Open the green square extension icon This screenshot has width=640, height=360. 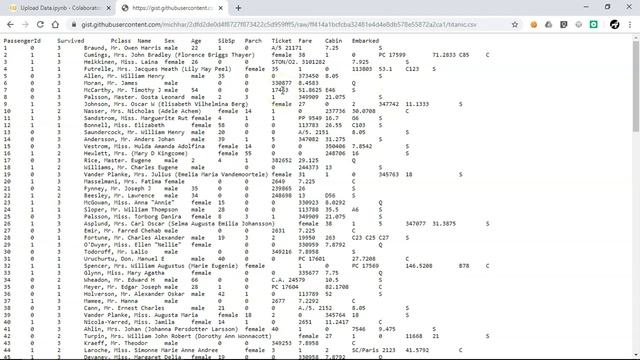(x=593, y=24)
